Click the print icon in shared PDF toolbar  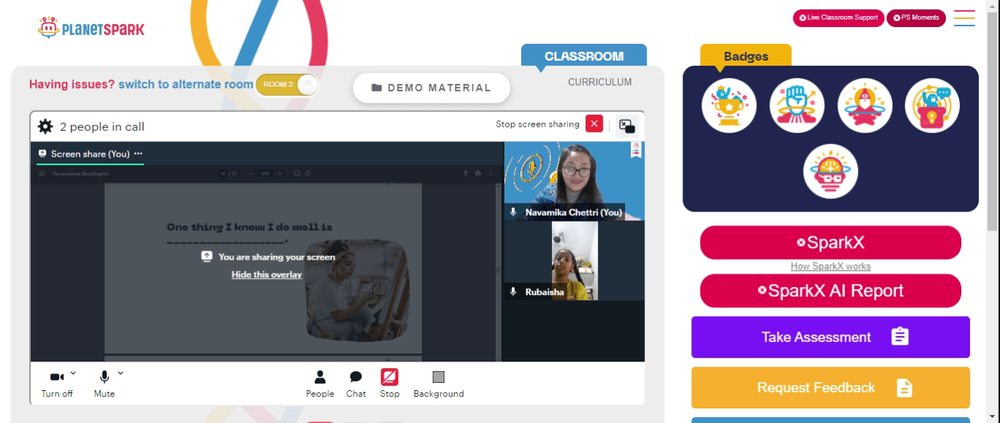478,173
